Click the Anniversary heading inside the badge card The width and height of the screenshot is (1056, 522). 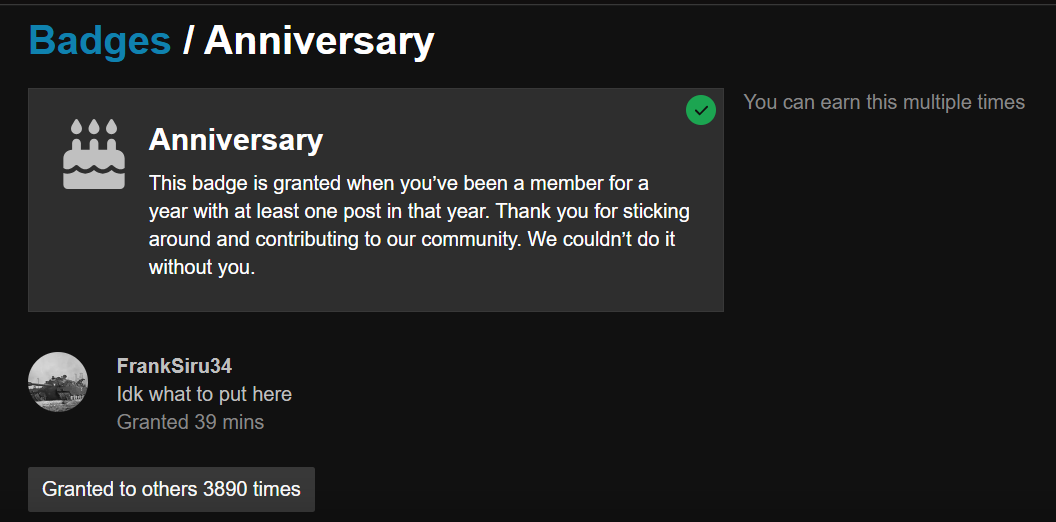click(236, 140)
